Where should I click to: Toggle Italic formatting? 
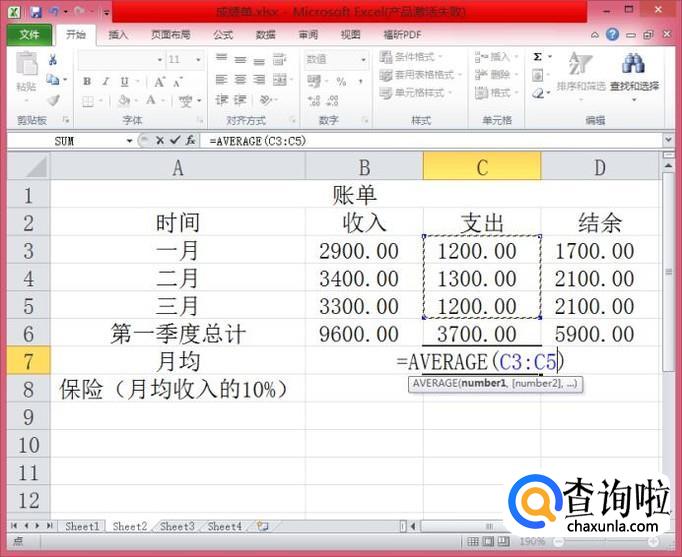pos(106,81)
